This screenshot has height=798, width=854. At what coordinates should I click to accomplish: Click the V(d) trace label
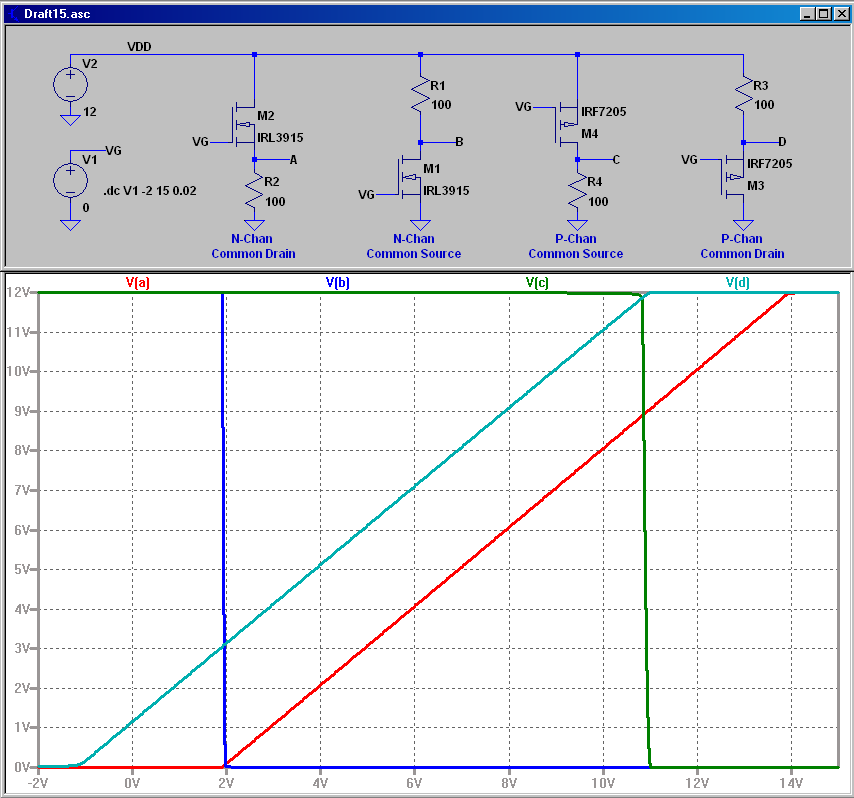pyautogui.click(x=737, y=282)
